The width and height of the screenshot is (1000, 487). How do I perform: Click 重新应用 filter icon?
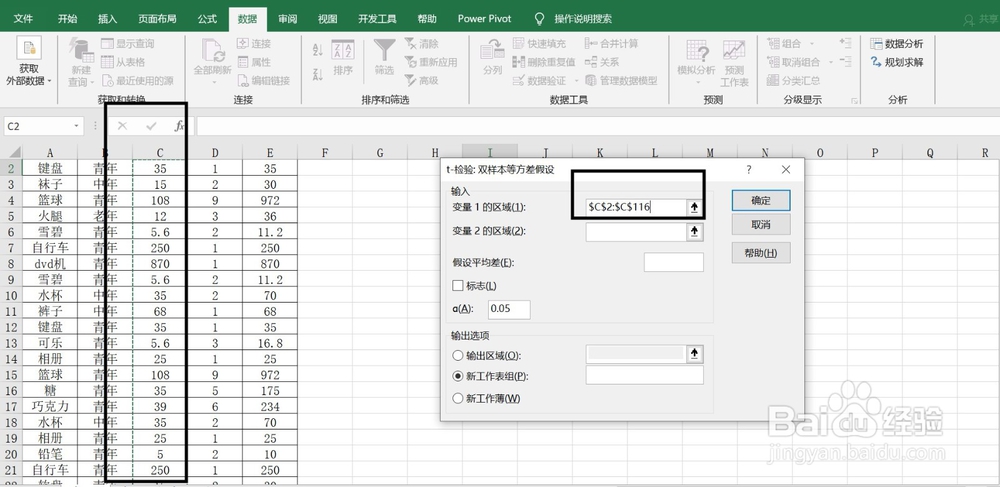point(431,62)
